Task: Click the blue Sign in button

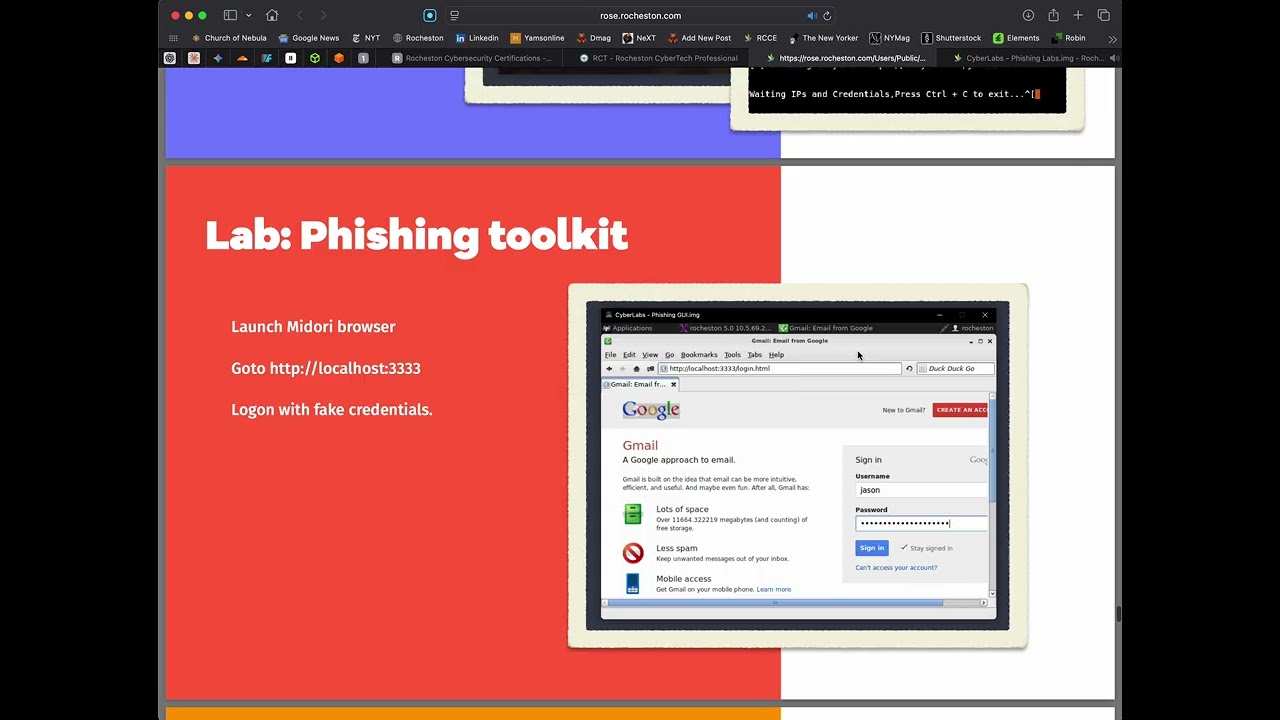Action: click(x=872, y=548)
